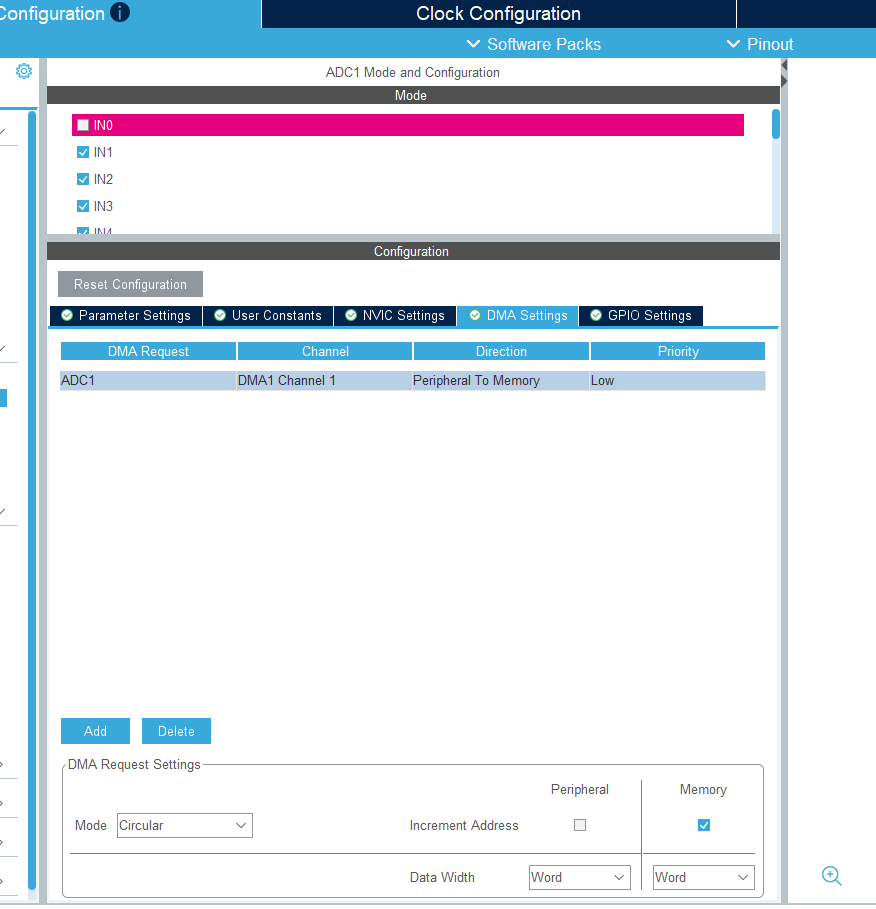Click the info icon beside Configuration title
The width and height of the screenshot is (876, 909).
point(120,13)
